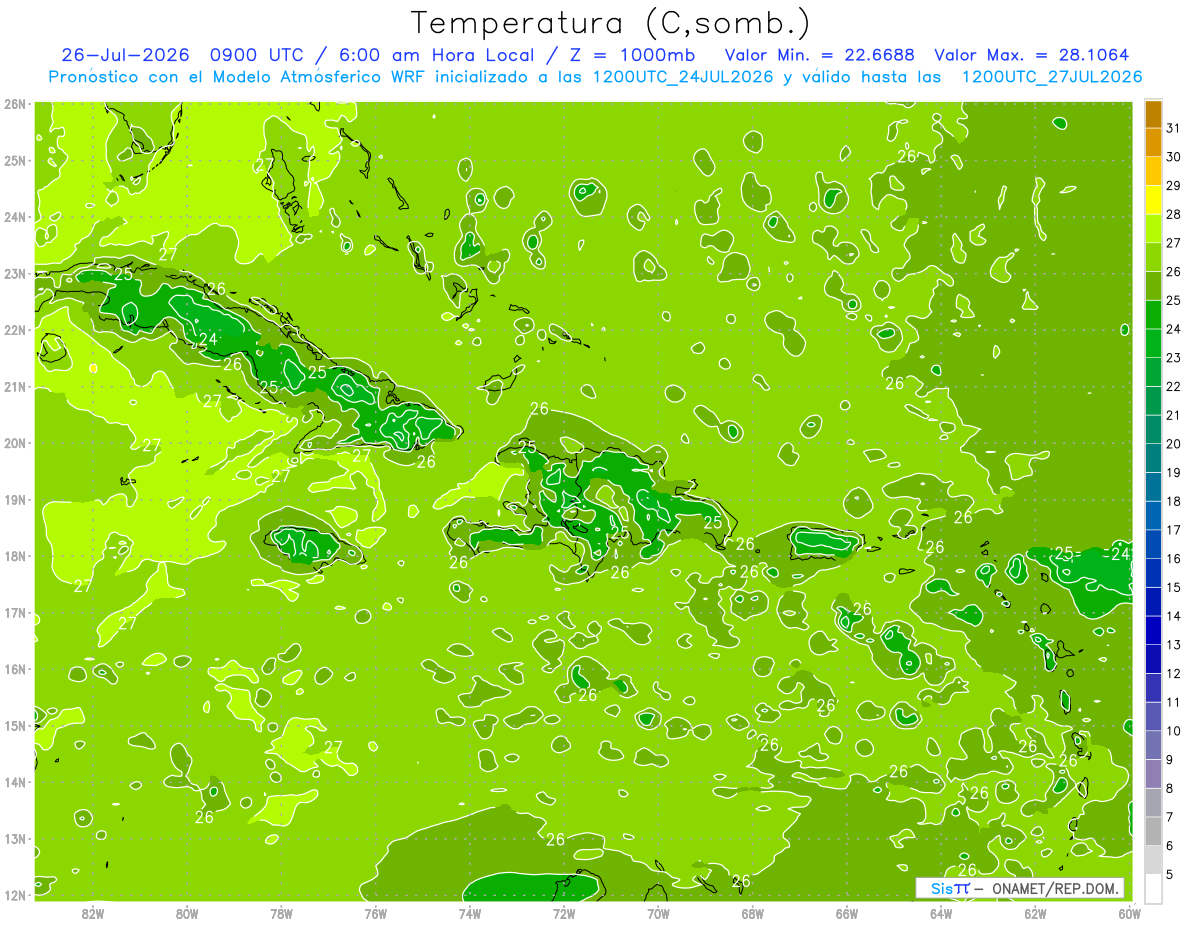
Task: Click the "24N" latitude axis label
Action: pyautogui.click(x=15, y=217)
